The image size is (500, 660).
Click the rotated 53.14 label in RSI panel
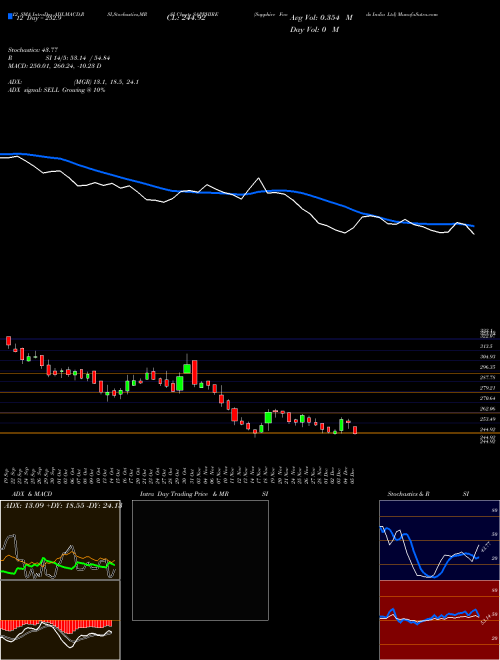click(x=485, y=620)
